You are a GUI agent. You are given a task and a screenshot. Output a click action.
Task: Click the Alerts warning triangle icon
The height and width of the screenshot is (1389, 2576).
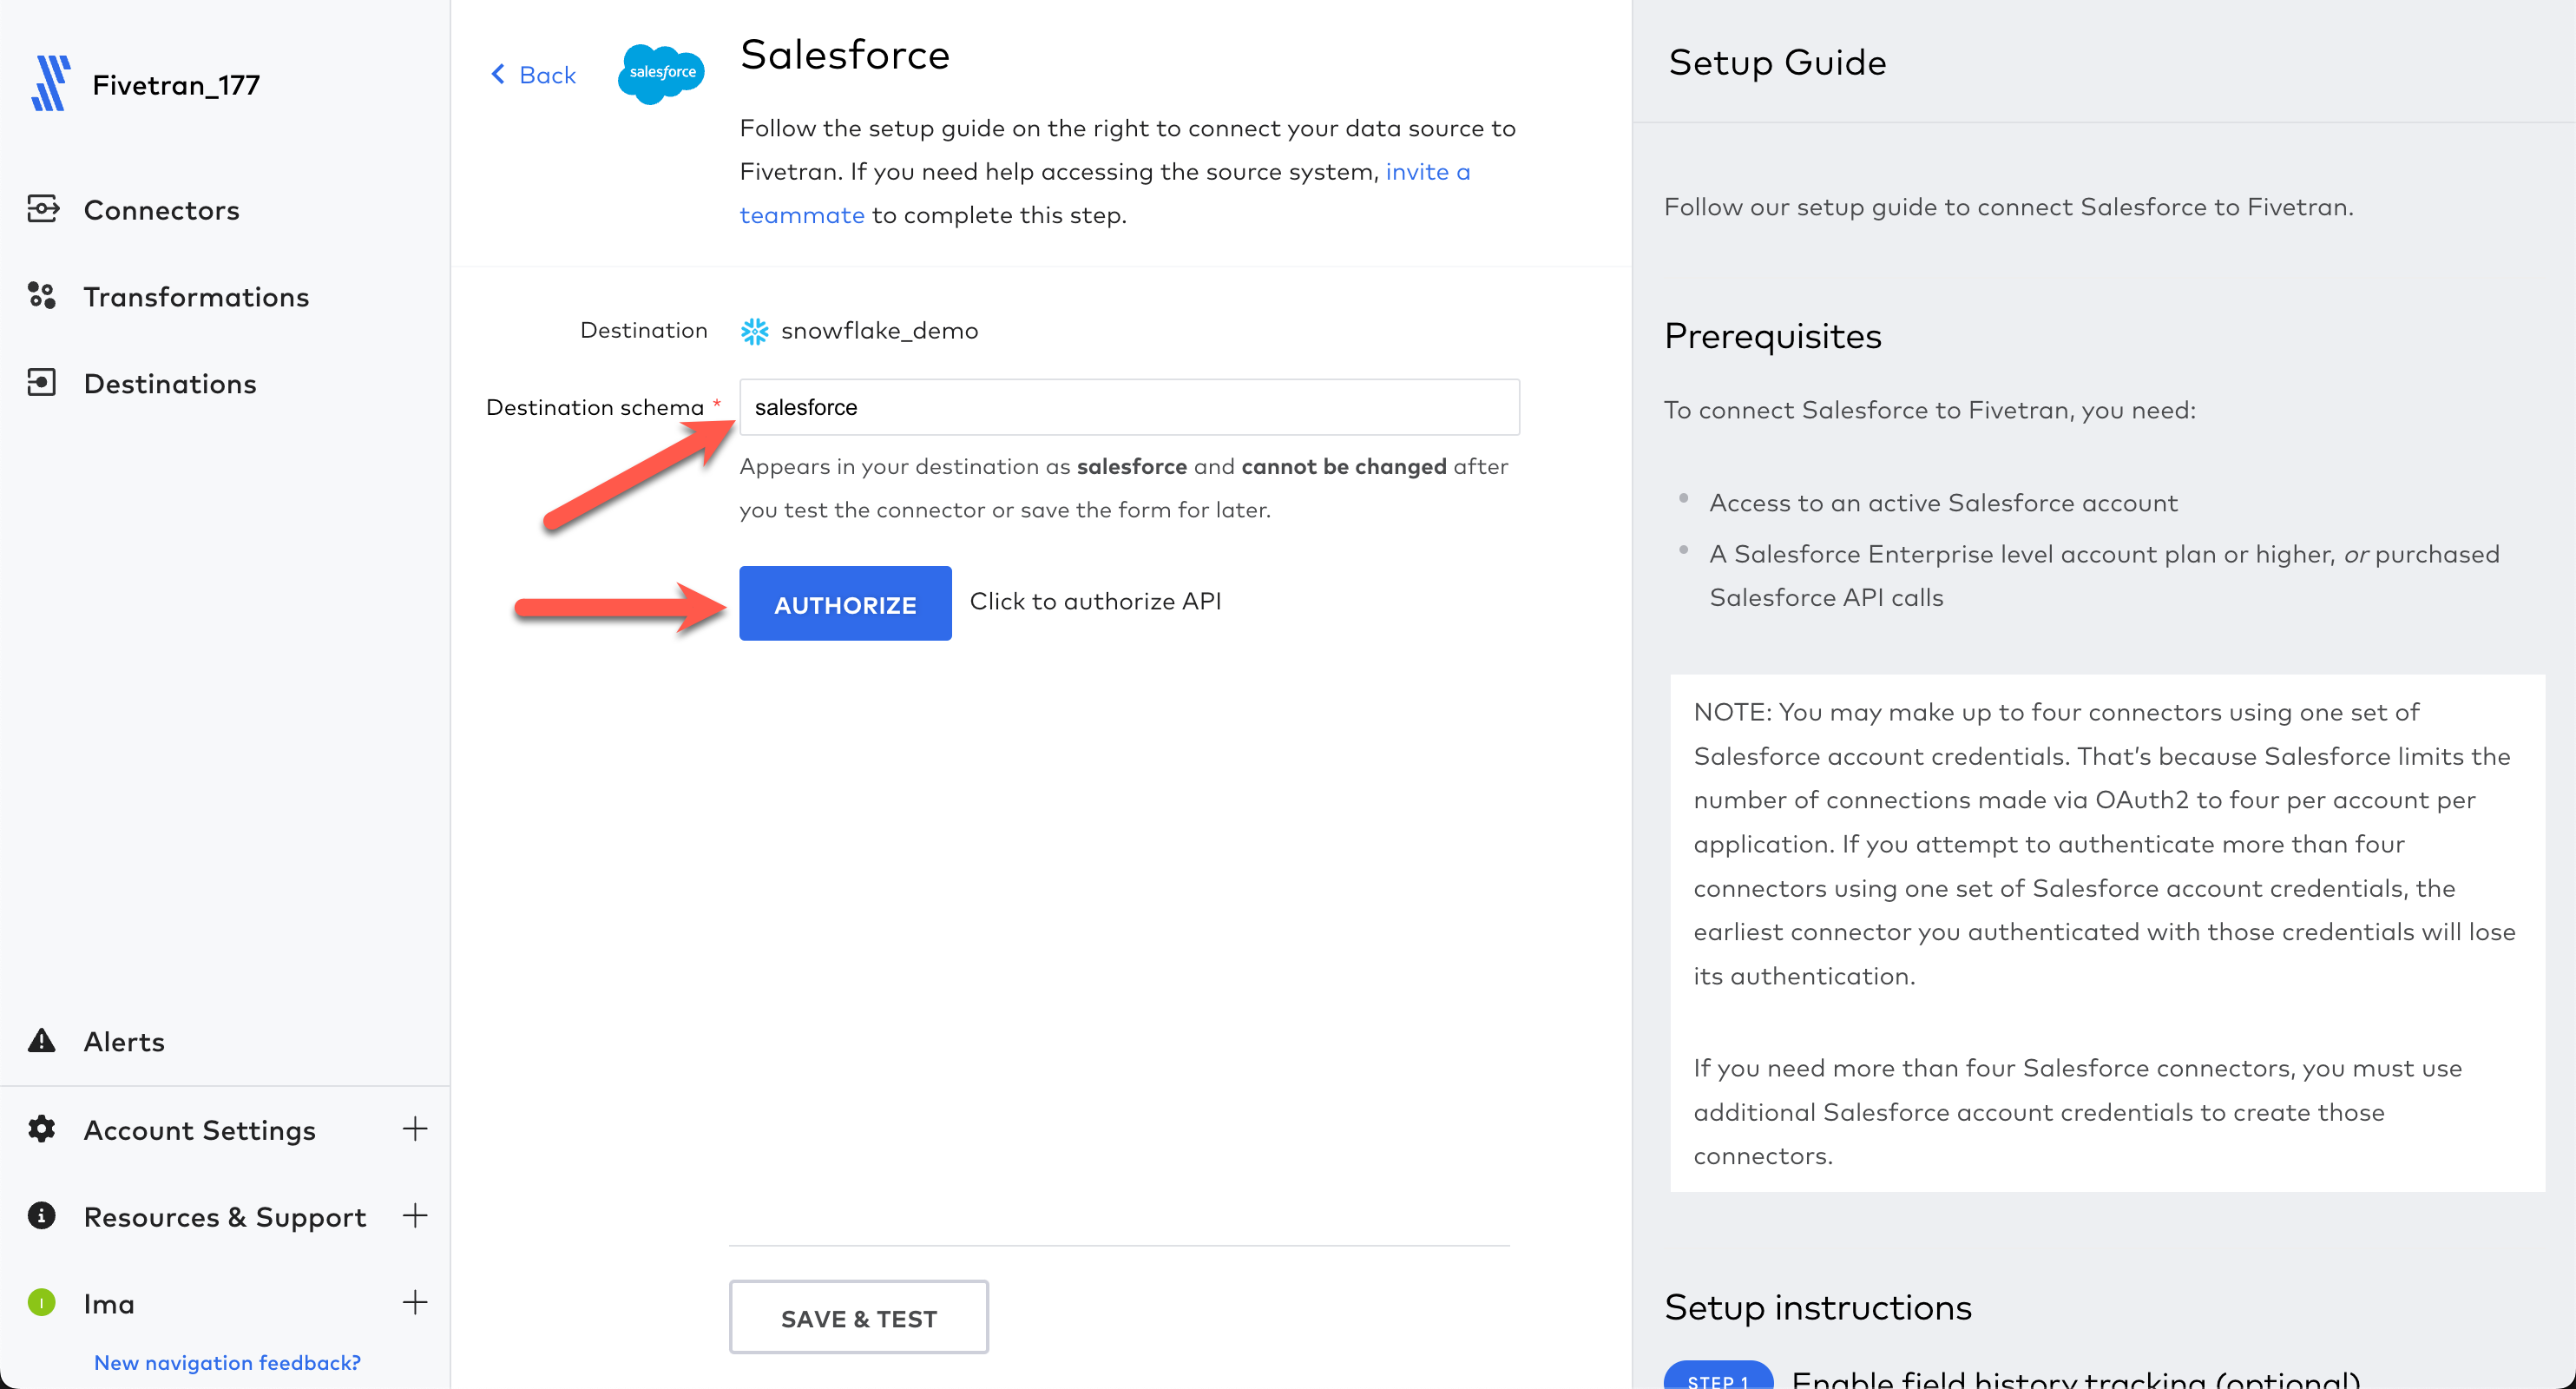click(42, 1041)
